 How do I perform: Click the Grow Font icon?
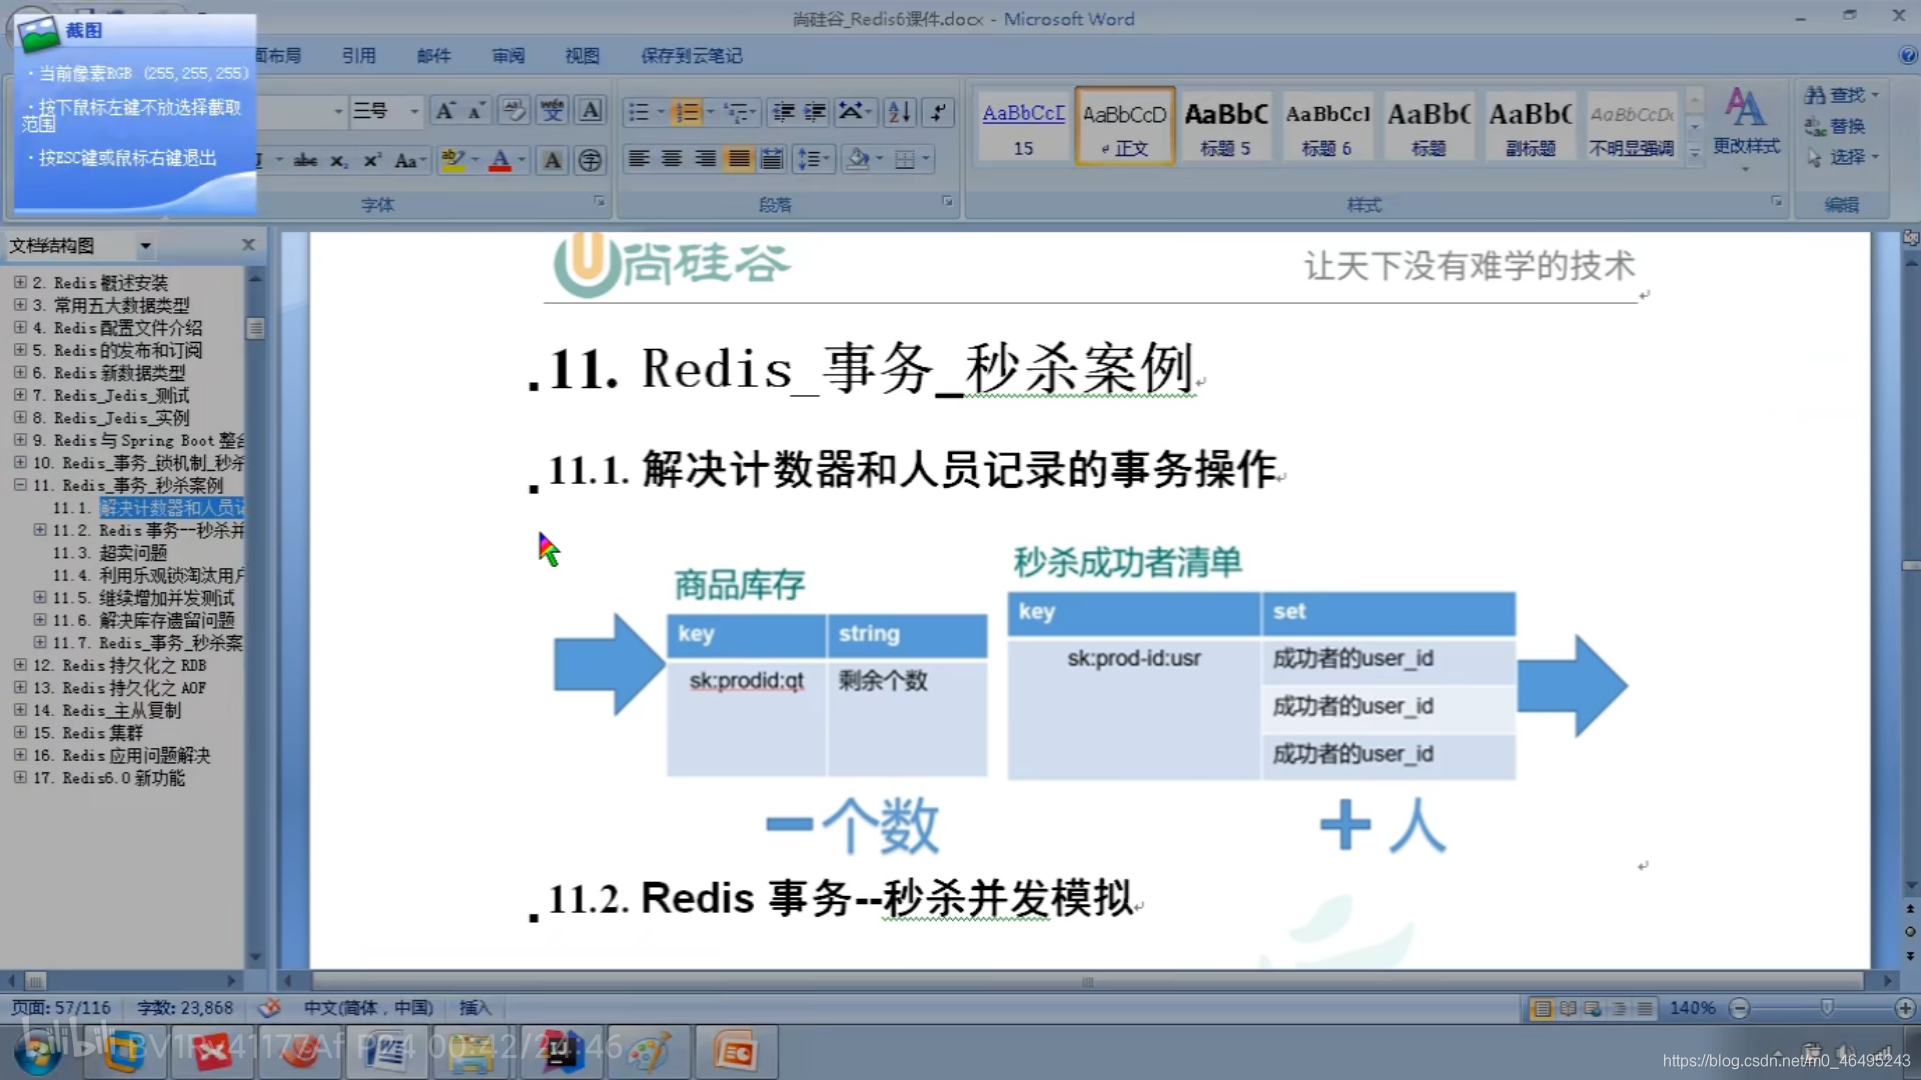tap(445, 112)
